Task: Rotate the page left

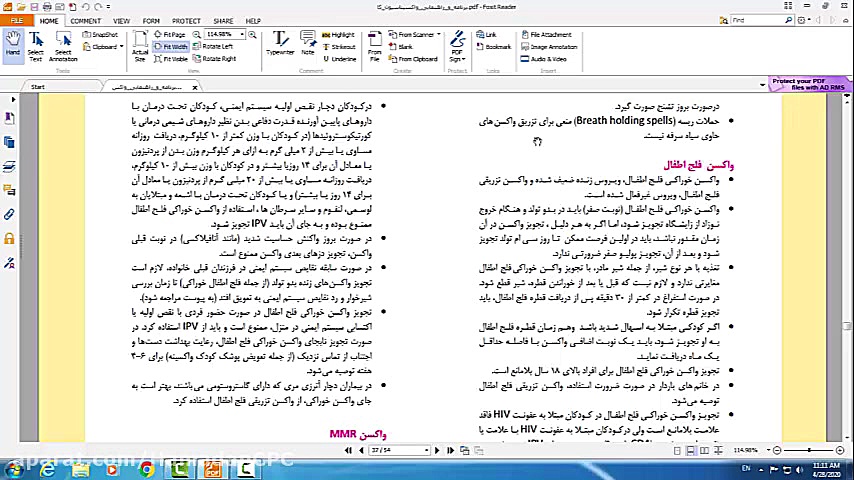Action: click(x=213, y=47)
